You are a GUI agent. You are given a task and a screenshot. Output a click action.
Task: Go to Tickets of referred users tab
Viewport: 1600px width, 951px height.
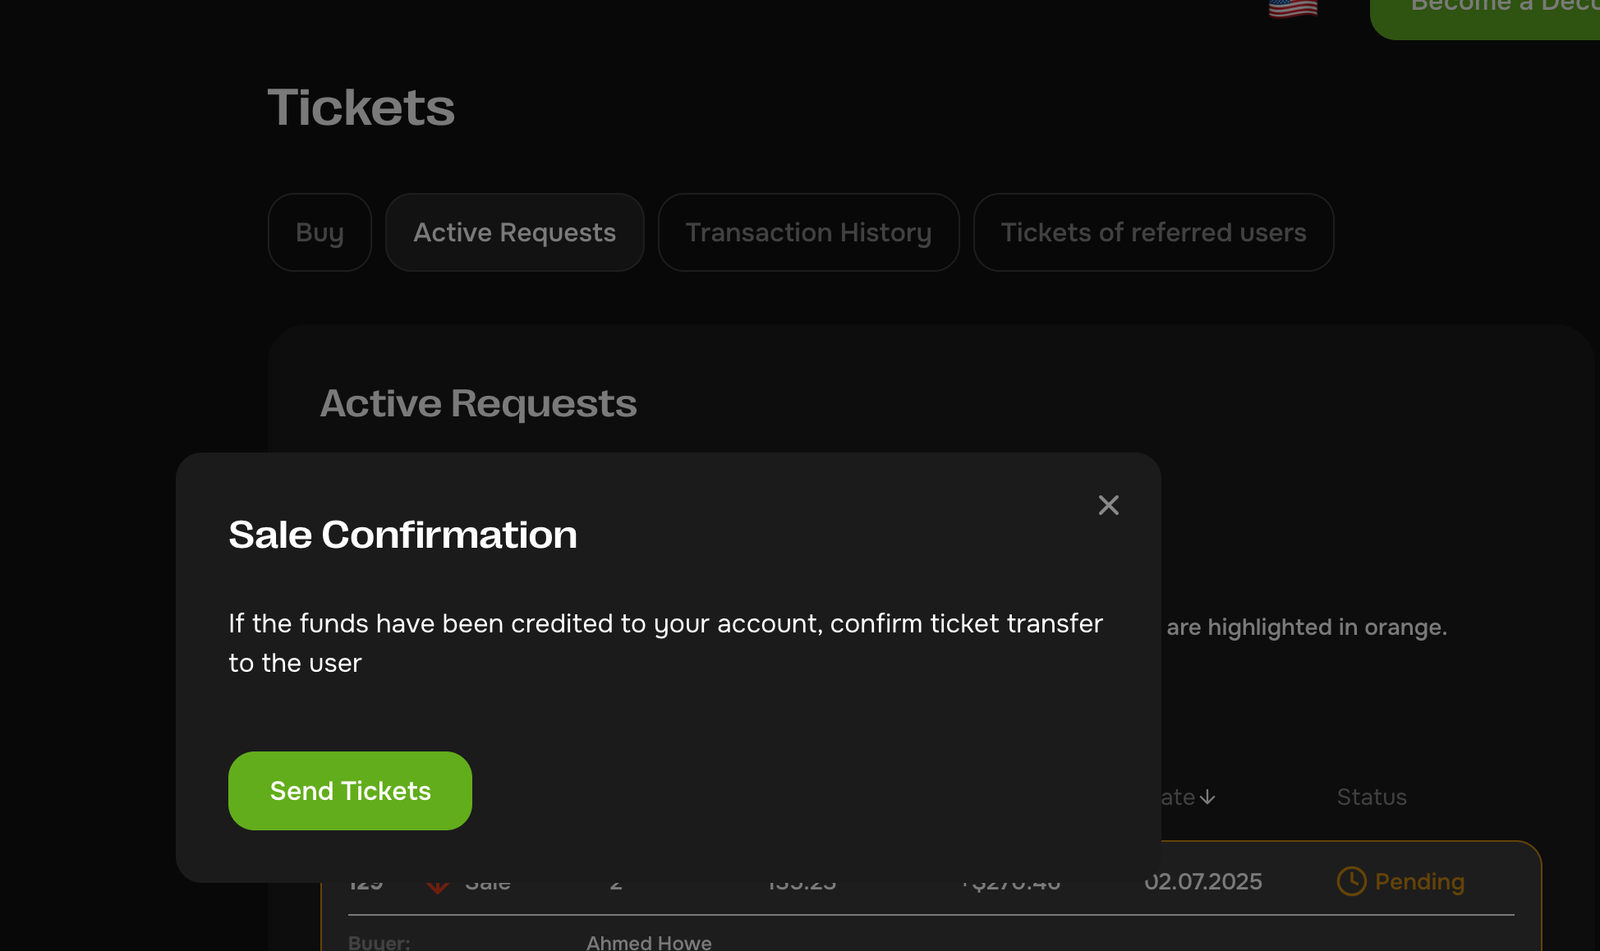tap(1153, 232)
